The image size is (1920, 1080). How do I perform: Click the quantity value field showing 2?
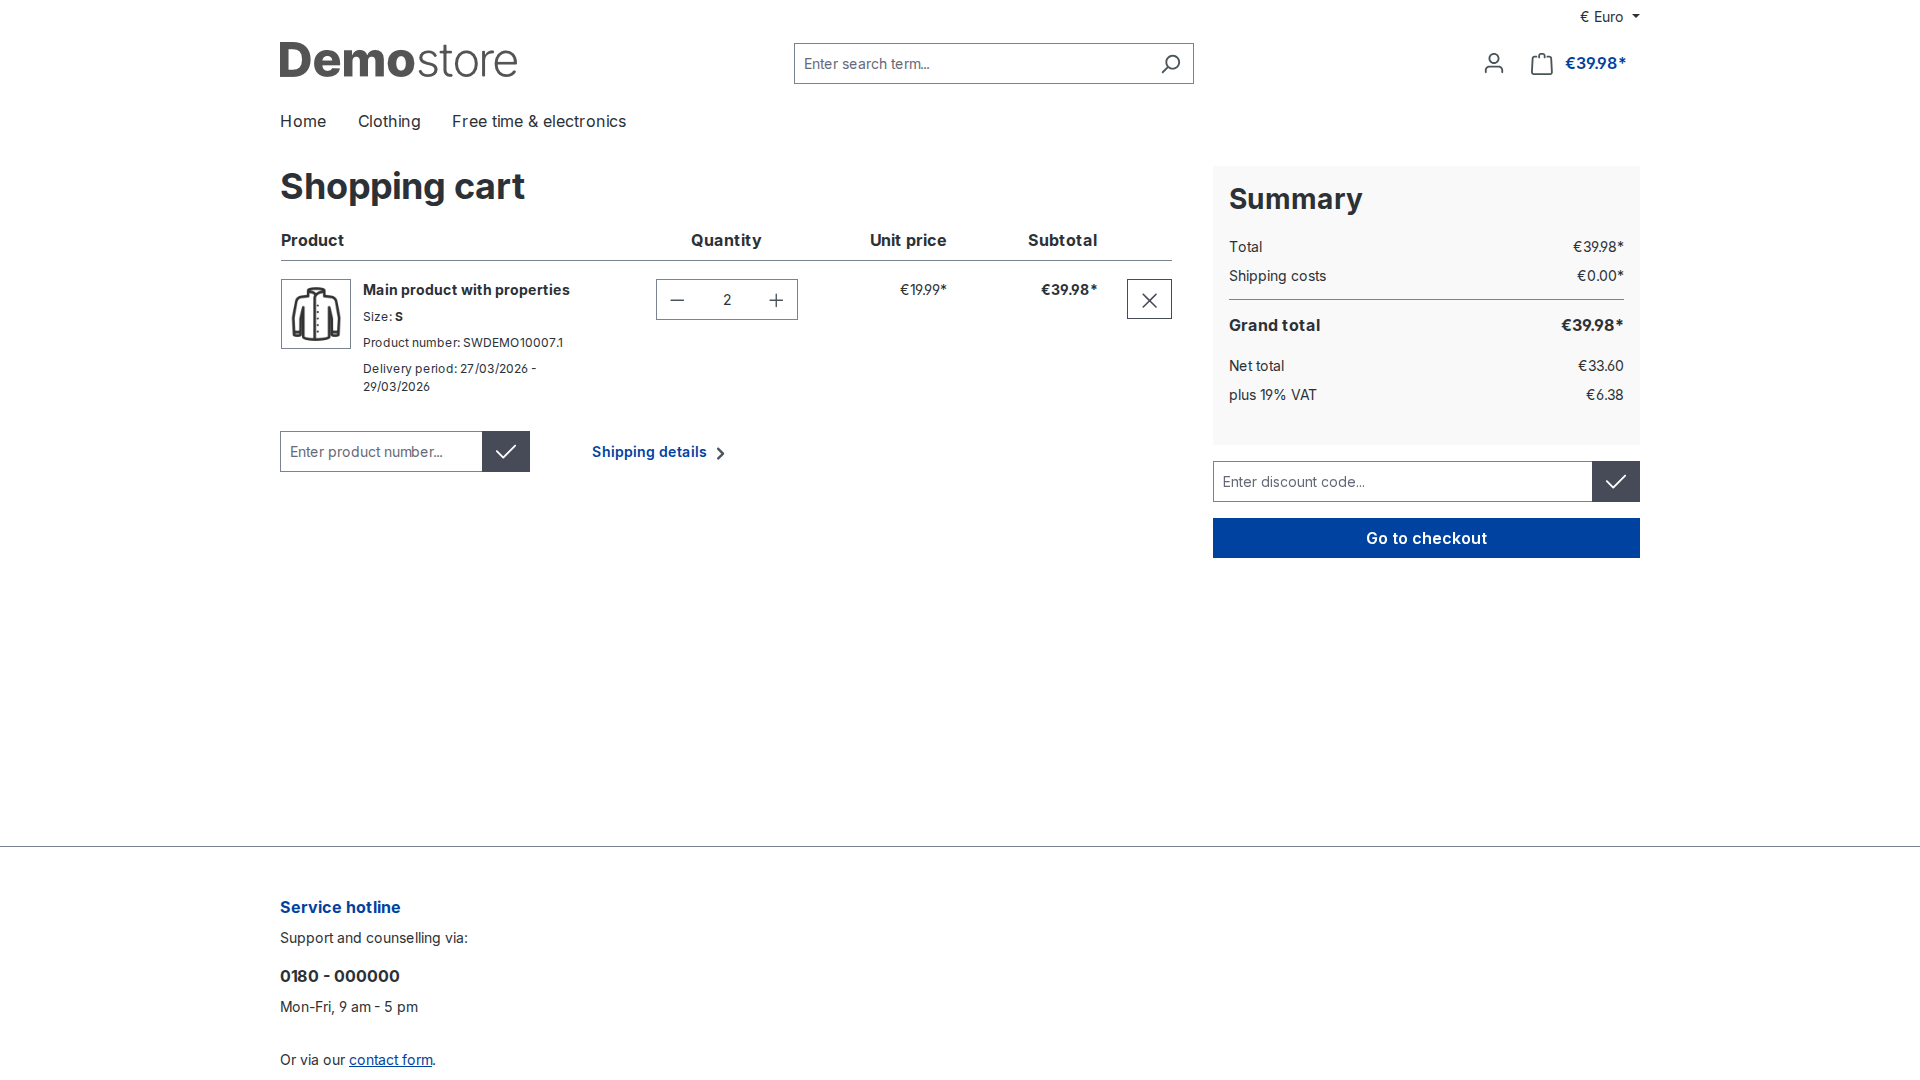(x=727, y=300)
